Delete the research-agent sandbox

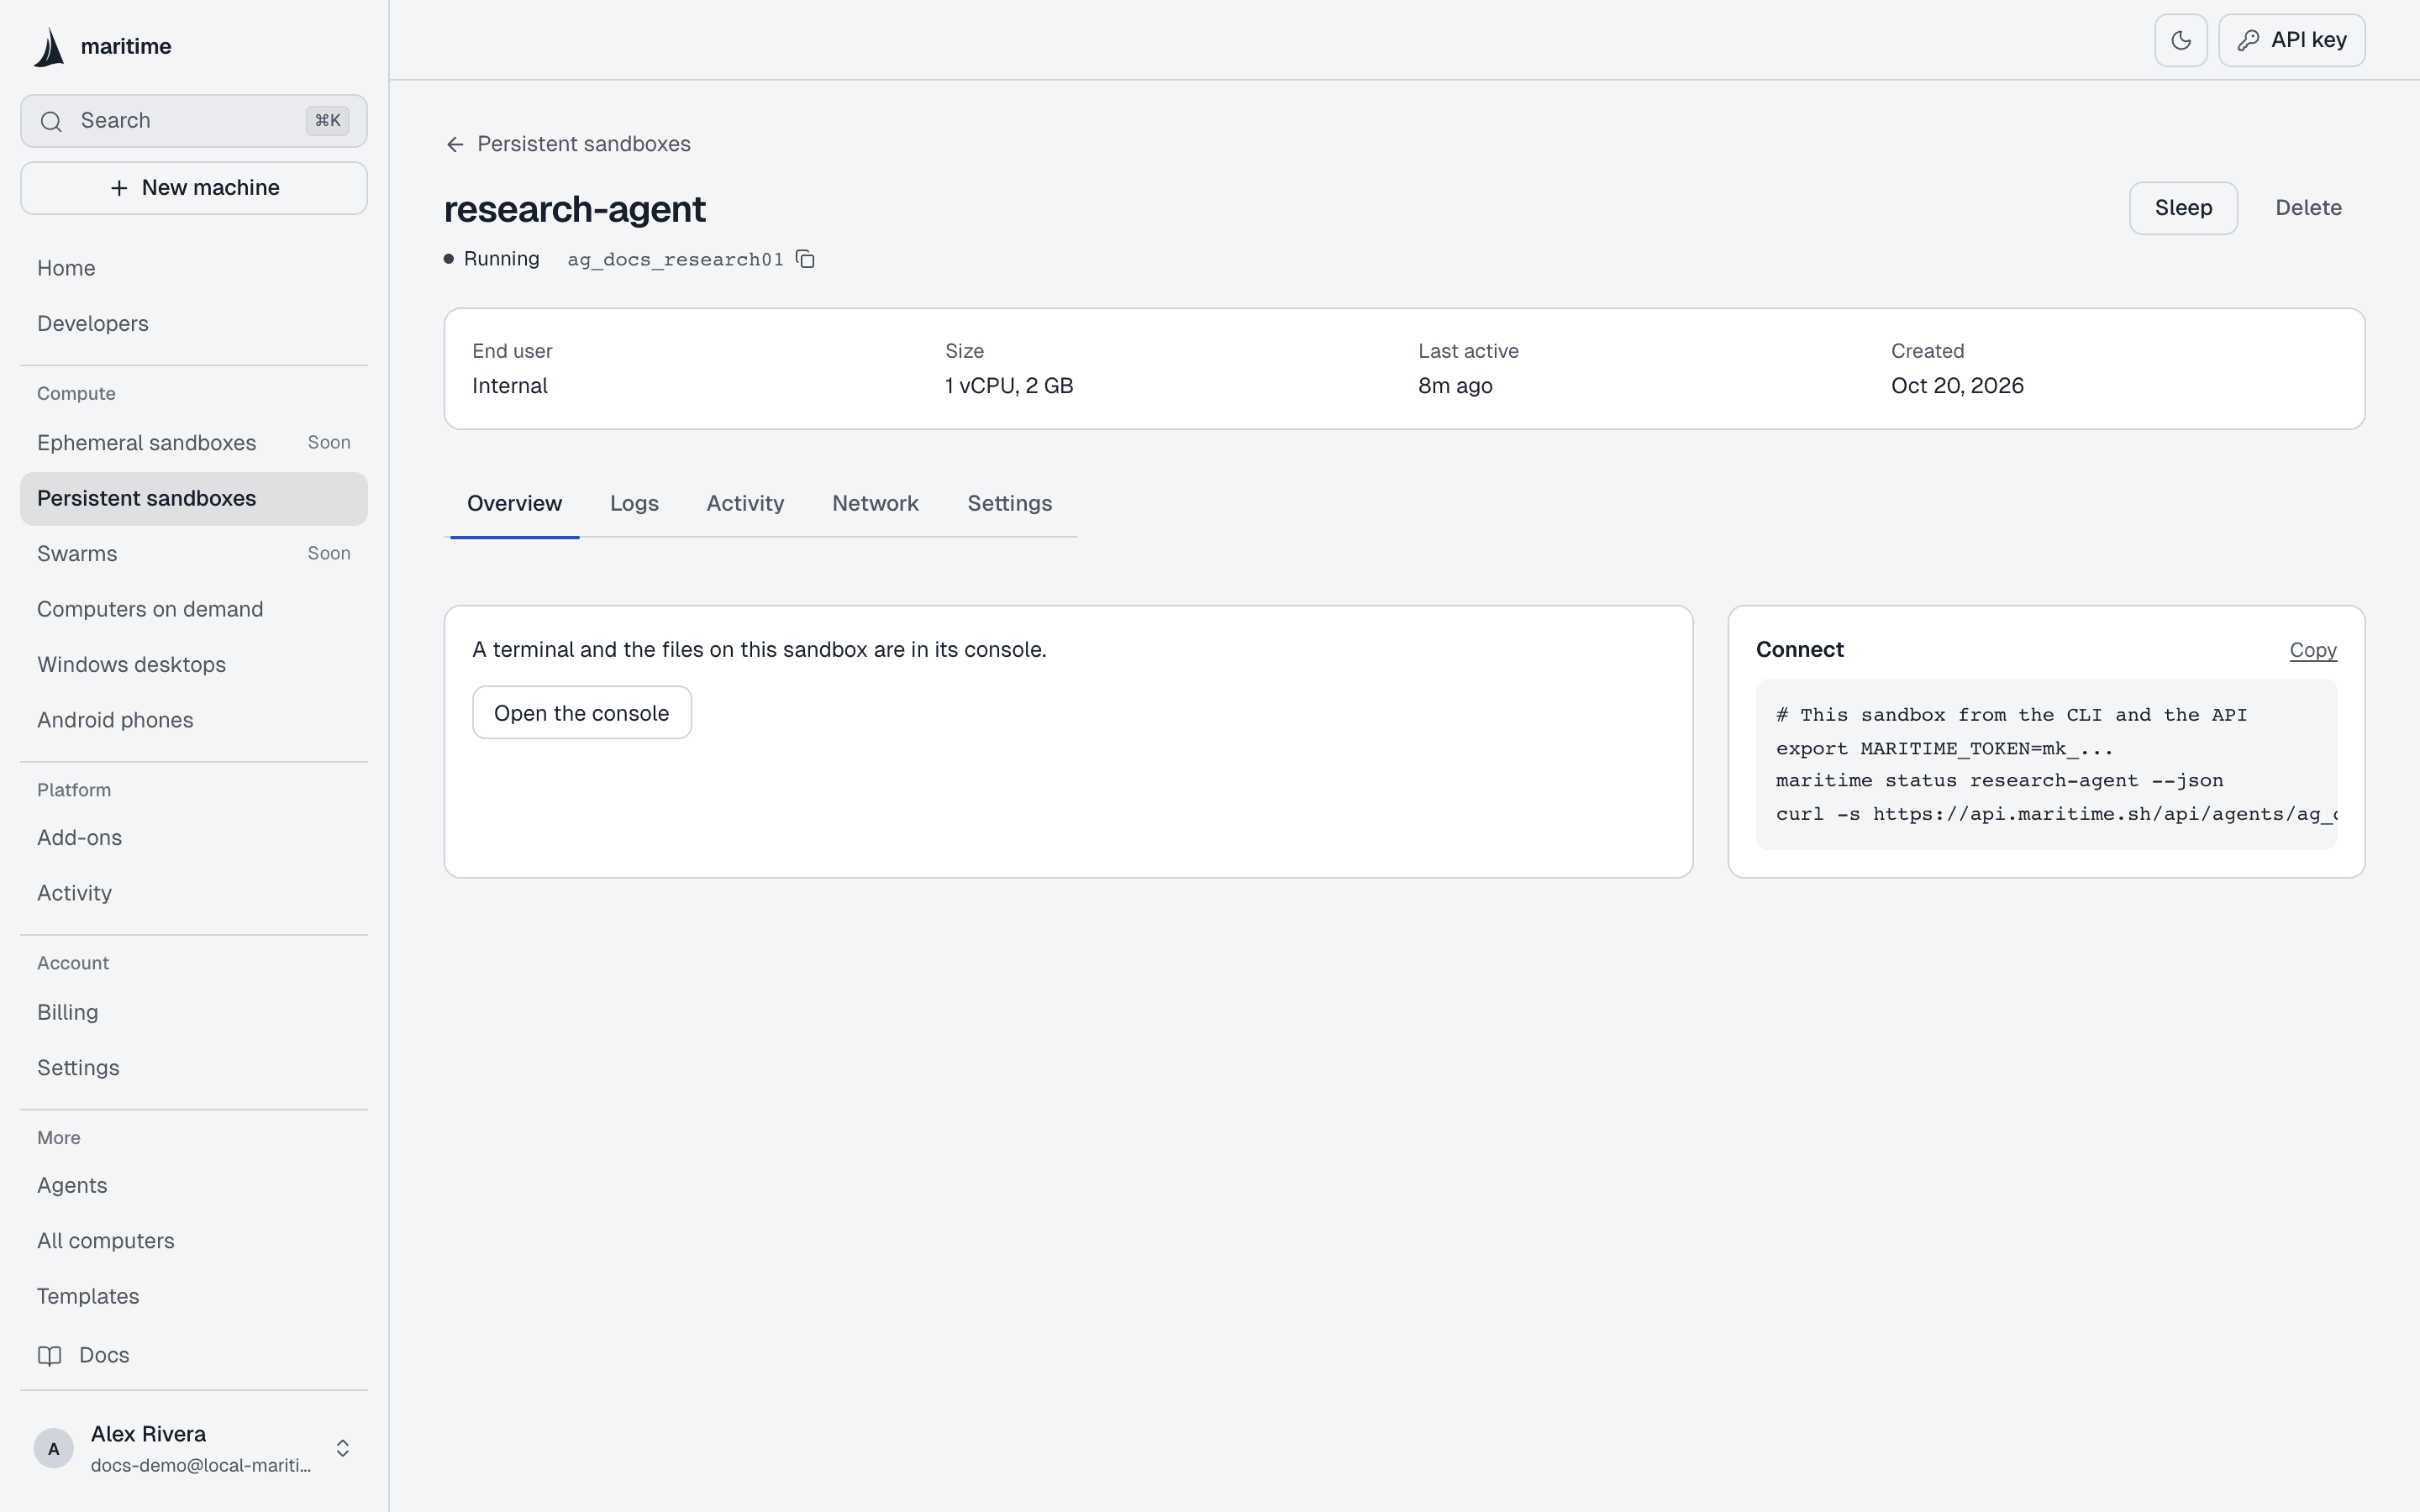(2308, 208)
